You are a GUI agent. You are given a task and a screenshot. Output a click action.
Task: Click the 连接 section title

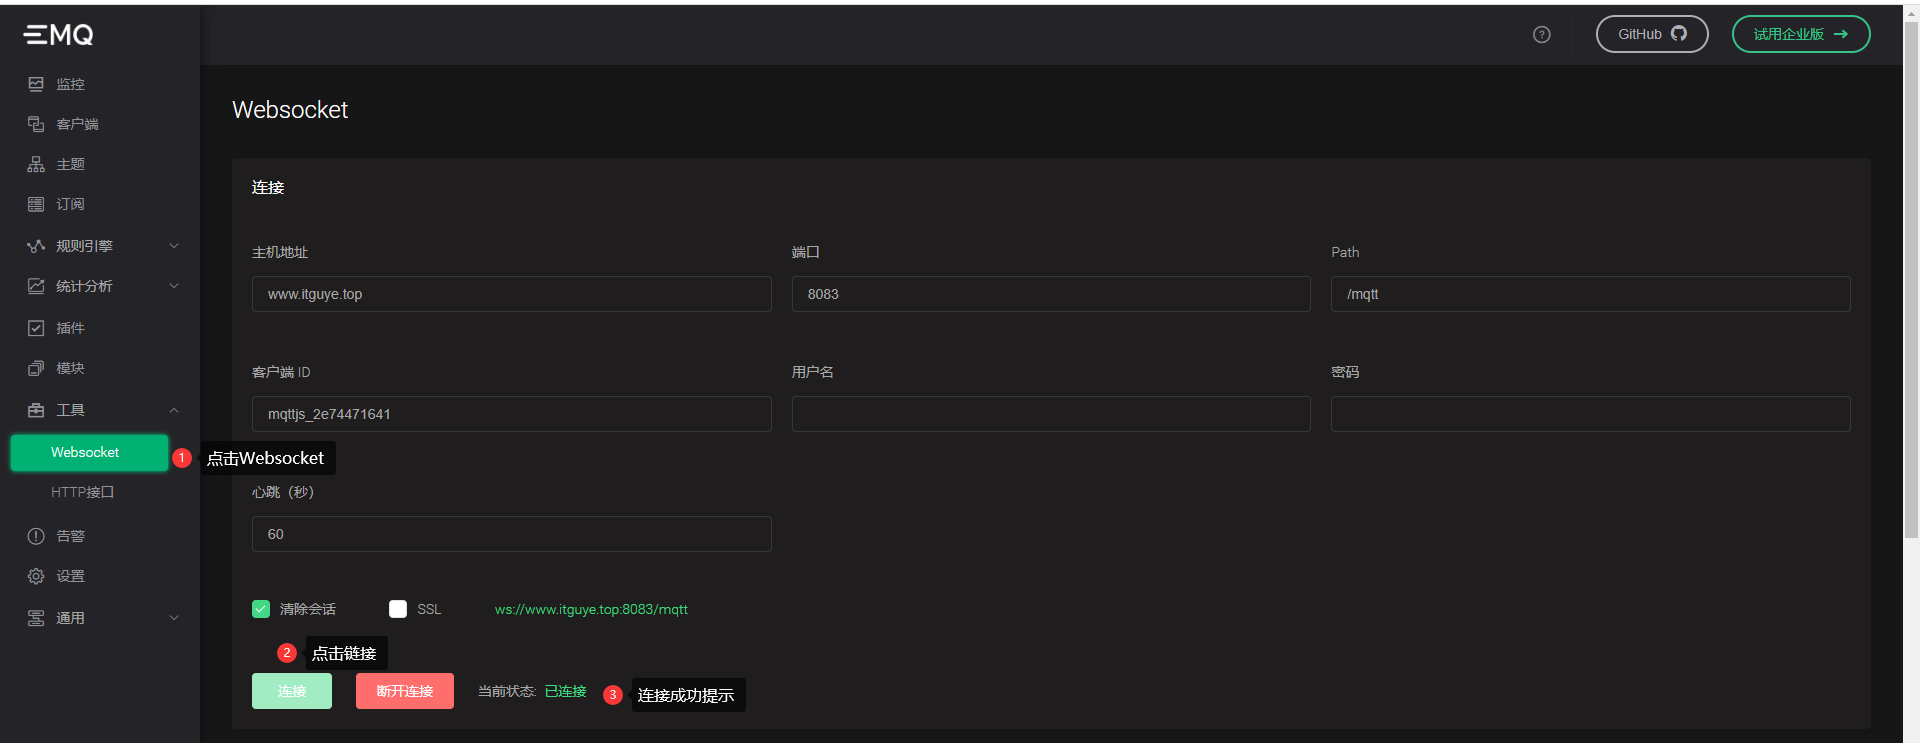click(x=268, y=187)
